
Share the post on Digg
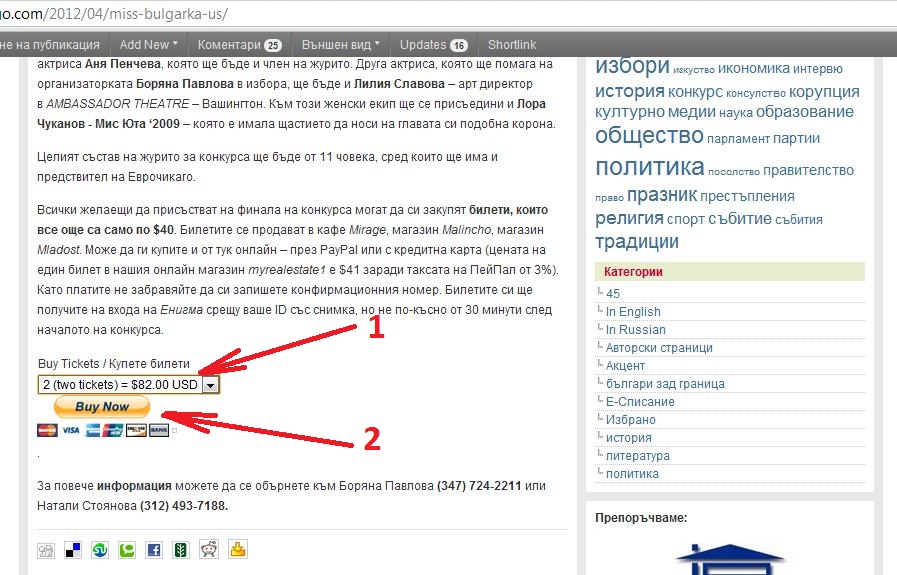[46, 550]
